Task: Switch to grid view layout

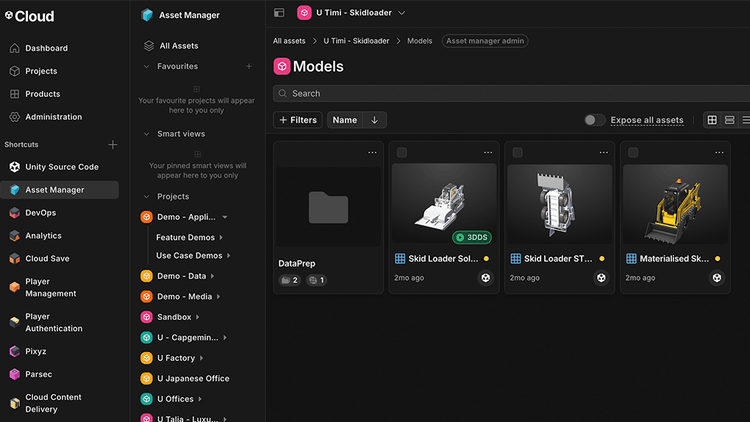Action: coord(712,120)
